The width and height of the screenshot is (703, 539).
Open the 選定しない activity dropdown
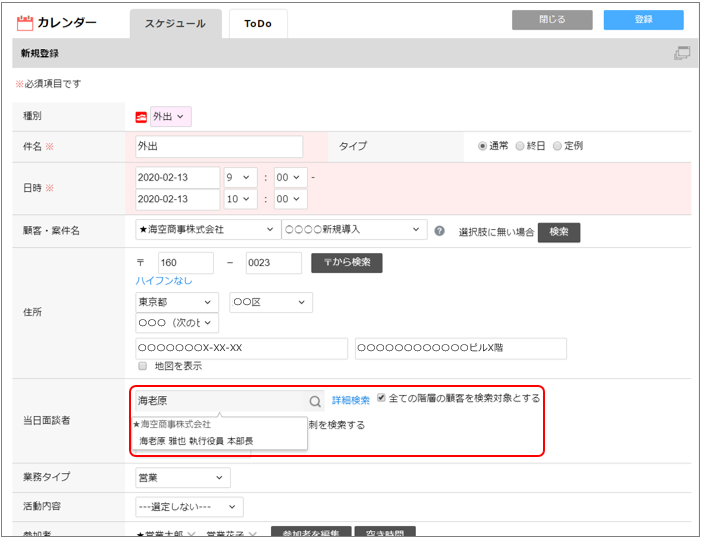click(x=189, y=507)
